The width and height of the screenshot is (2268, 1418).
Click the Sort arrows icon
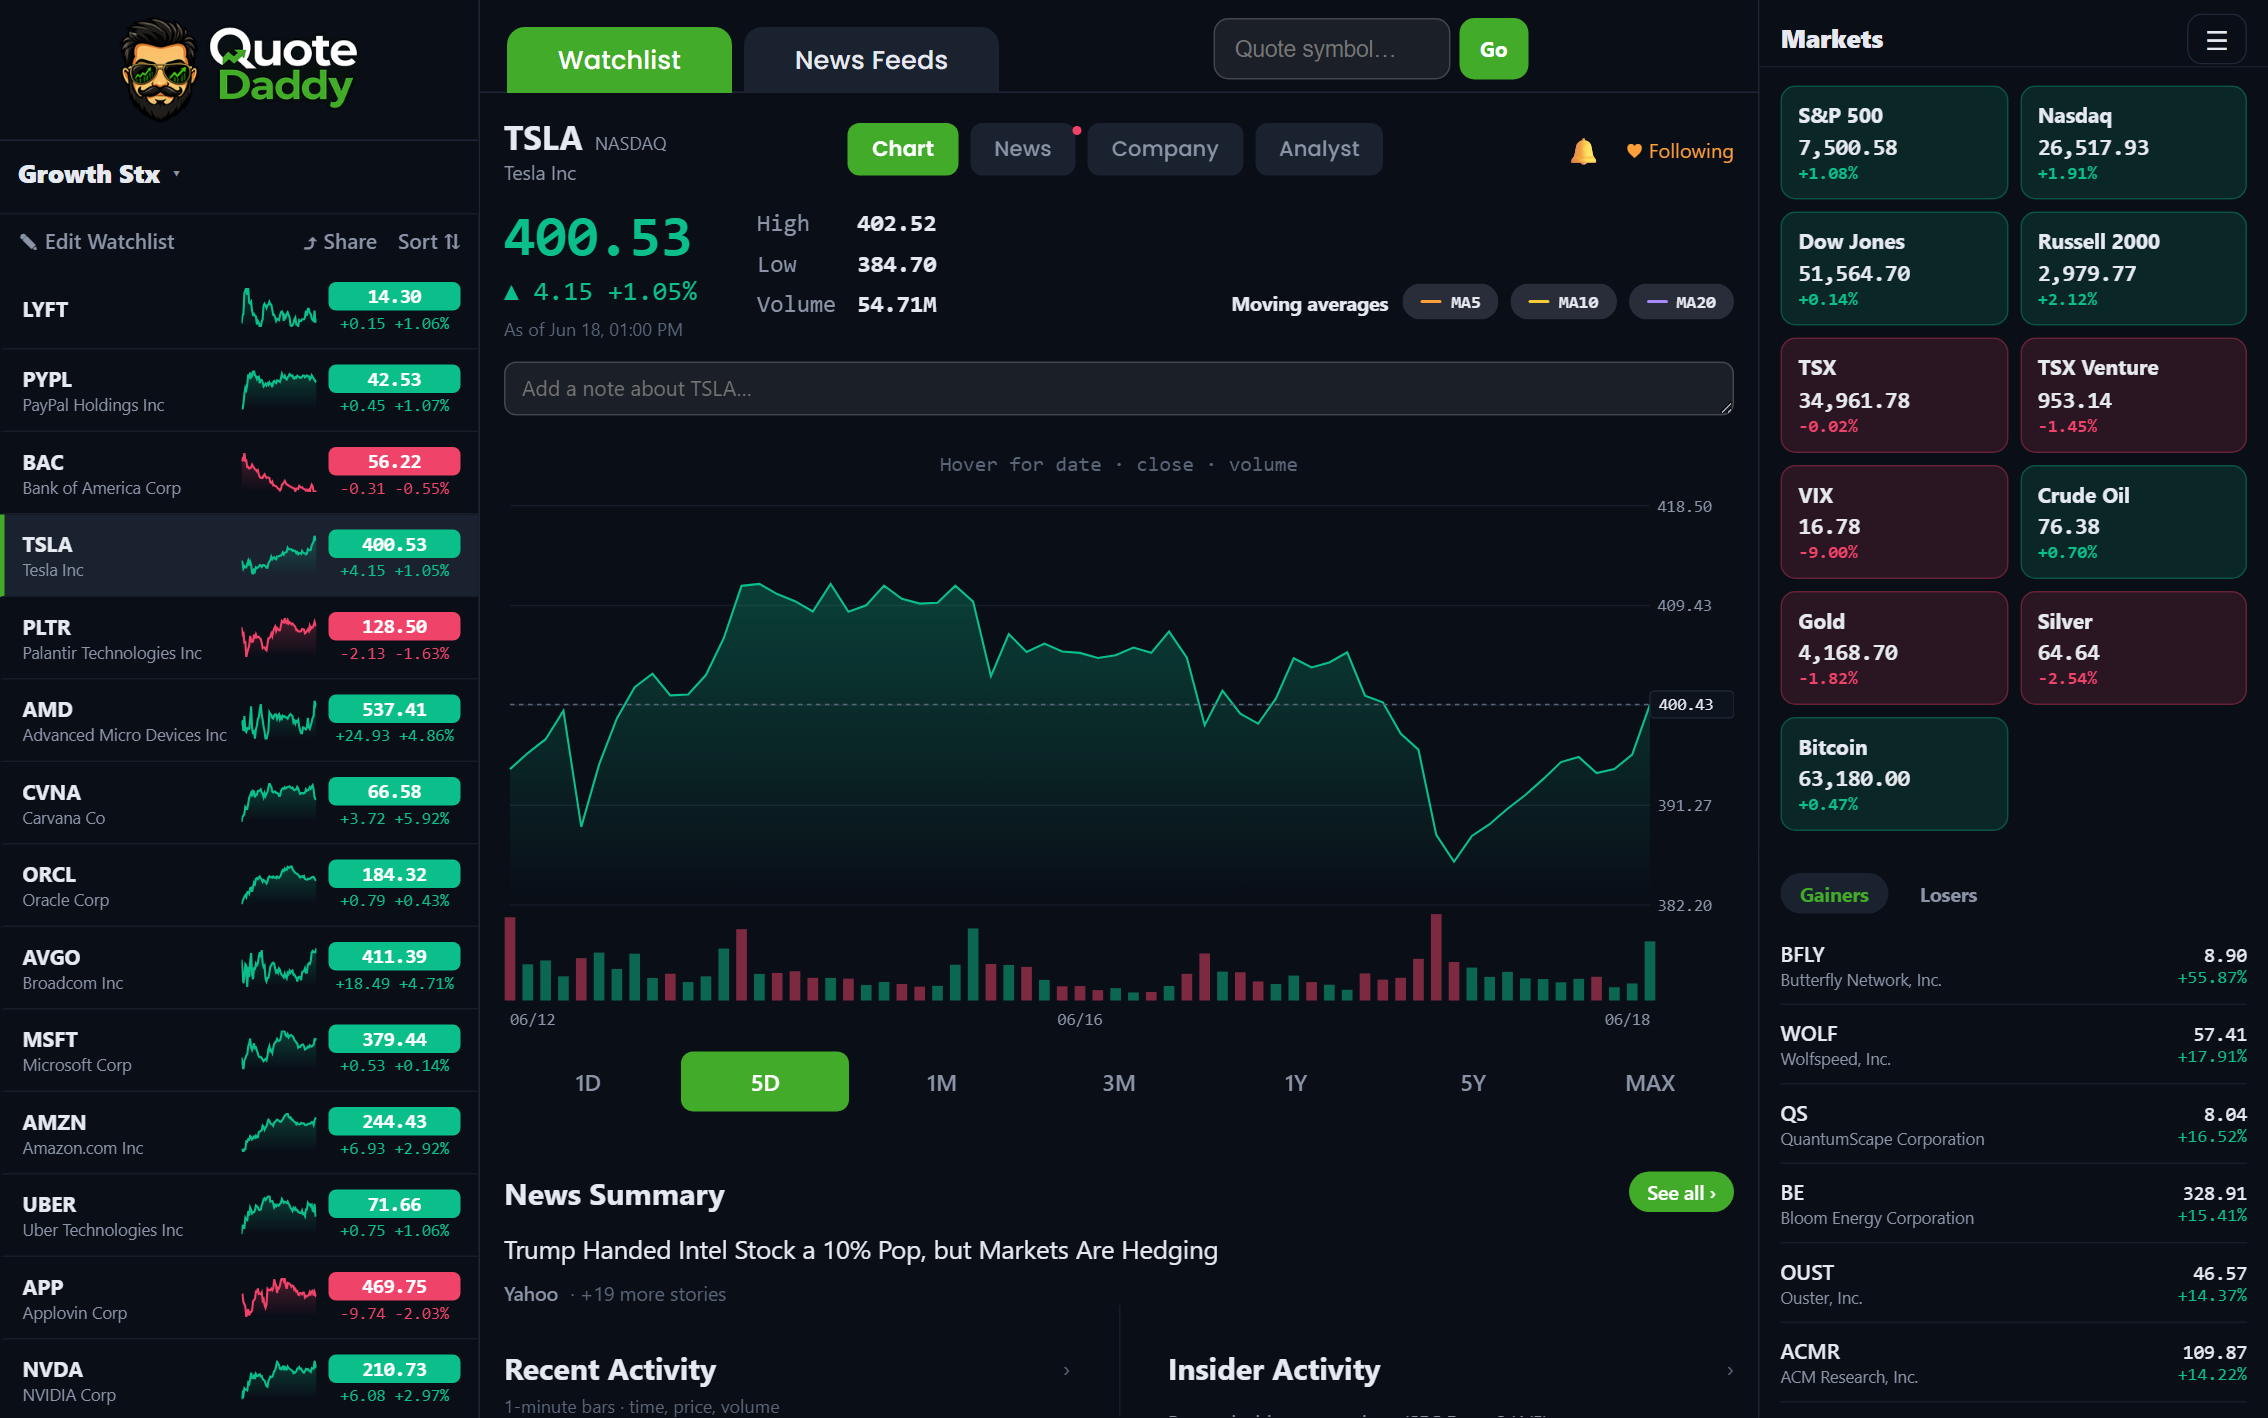[452, 242]
